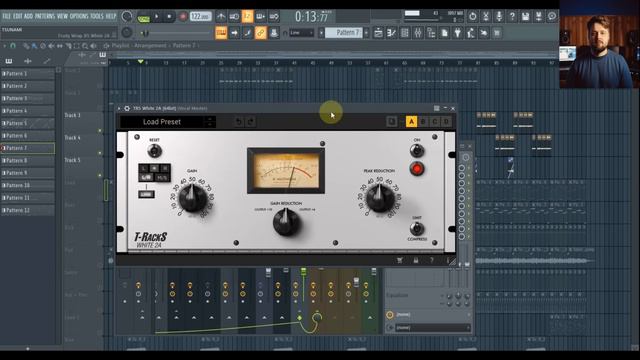Viewport: 640px width, 360px height.
Task: Open the PATTERNS menu
Action: pyautogui.click(x=44, y=16)
